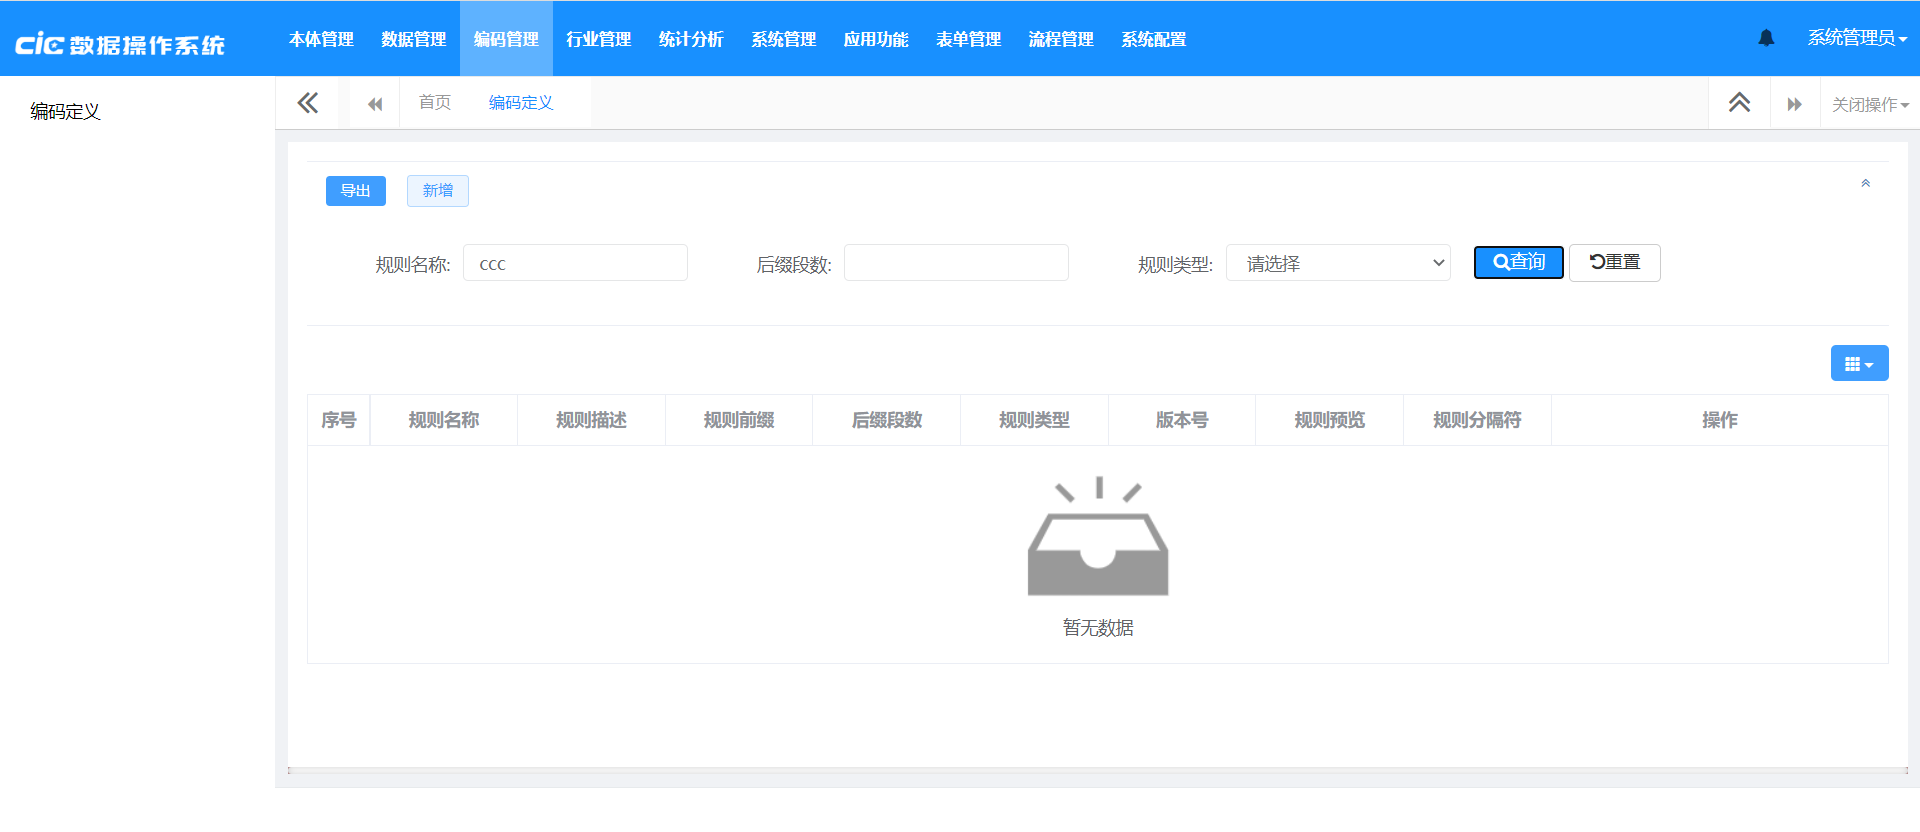The height and width of the screenshot is (832, 1920).
Task: Collapse the search panel with small up chevron
Action: [x=1865, y=183]
